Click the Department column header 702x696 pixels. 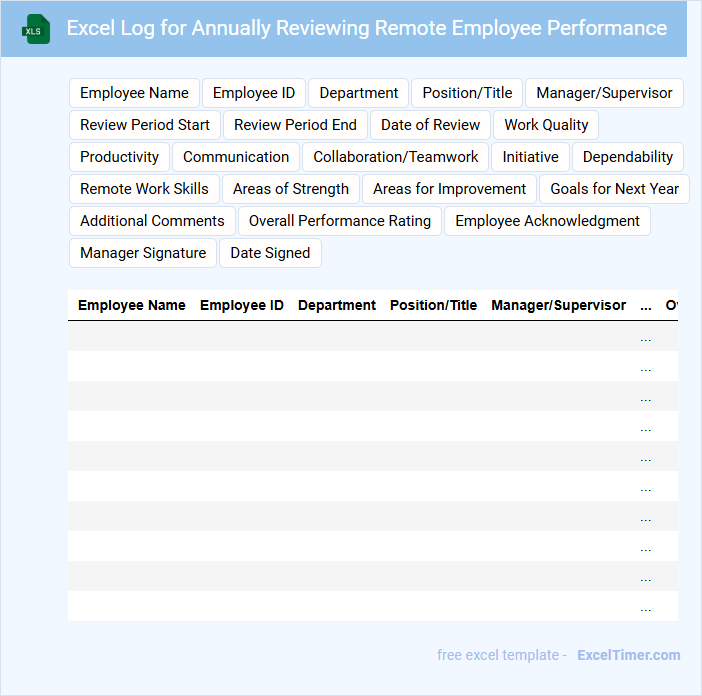click(337, 305)
